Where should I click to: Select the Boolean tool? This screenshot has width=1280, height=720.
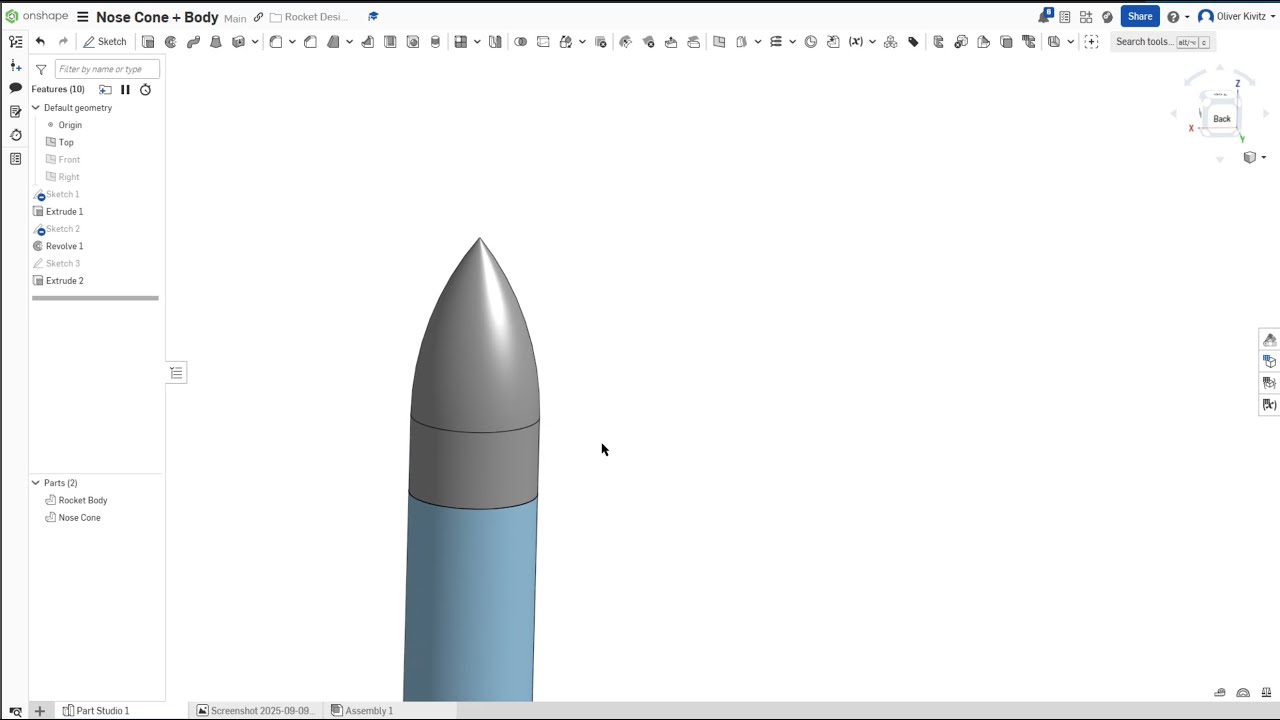(x=520, y=42)
